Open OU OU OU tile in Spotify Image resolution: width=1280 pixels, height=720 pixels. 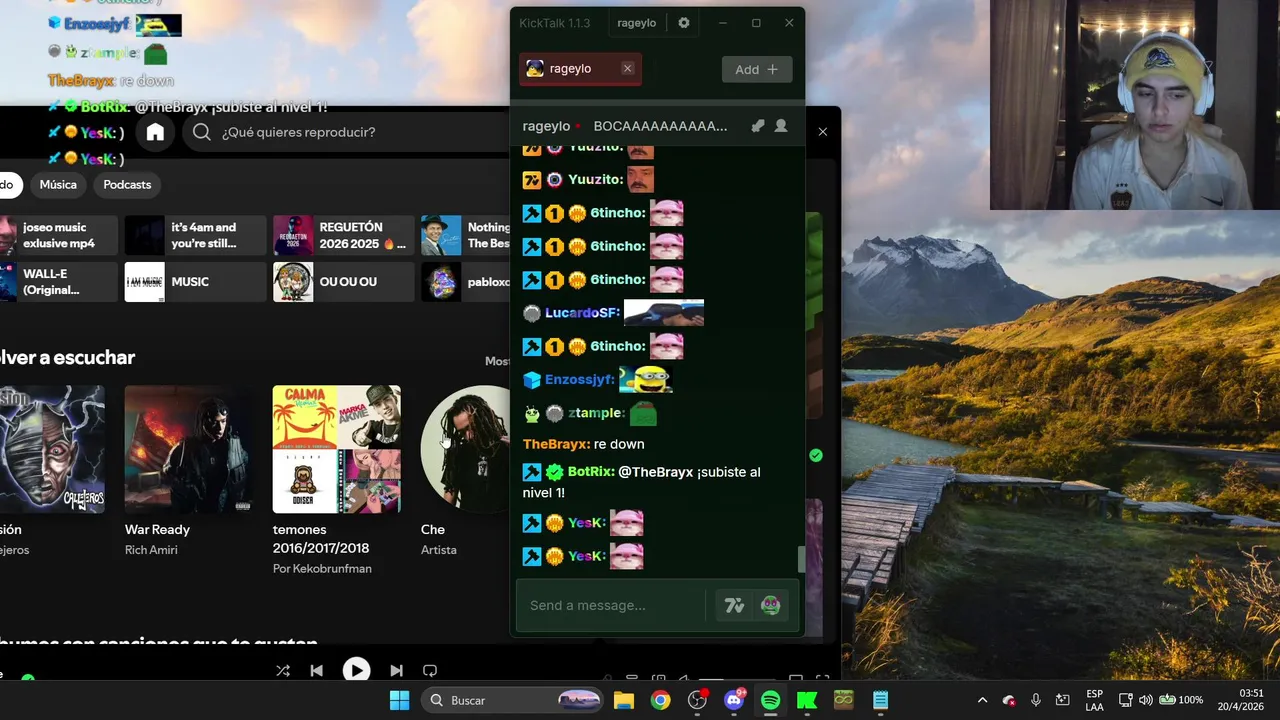[343, 282]
